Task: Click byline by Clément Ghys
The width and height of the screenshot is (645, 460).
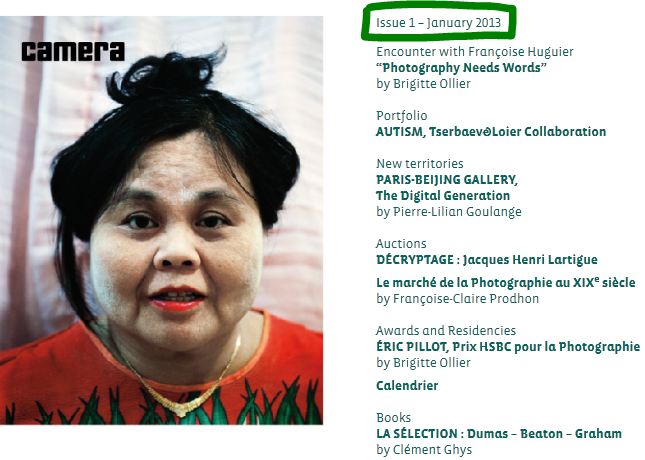Action: 424,450
